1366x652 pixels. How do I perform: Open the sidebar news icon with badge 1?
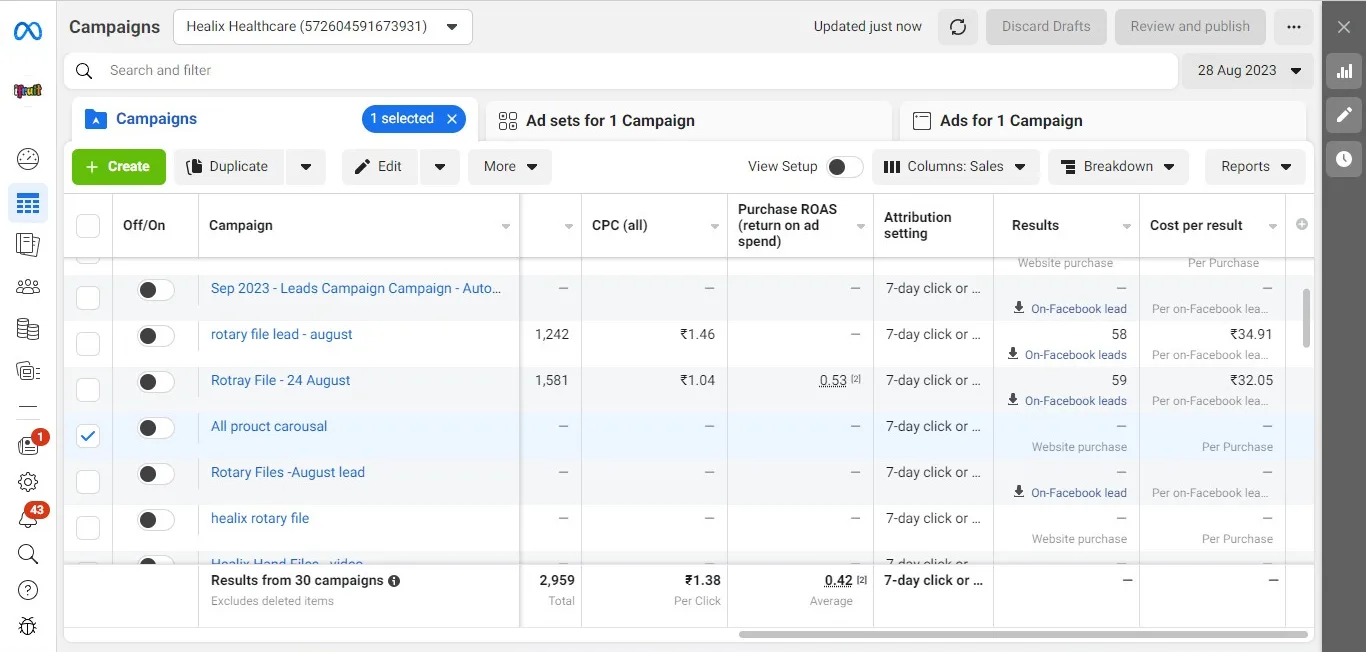point(28,446)
